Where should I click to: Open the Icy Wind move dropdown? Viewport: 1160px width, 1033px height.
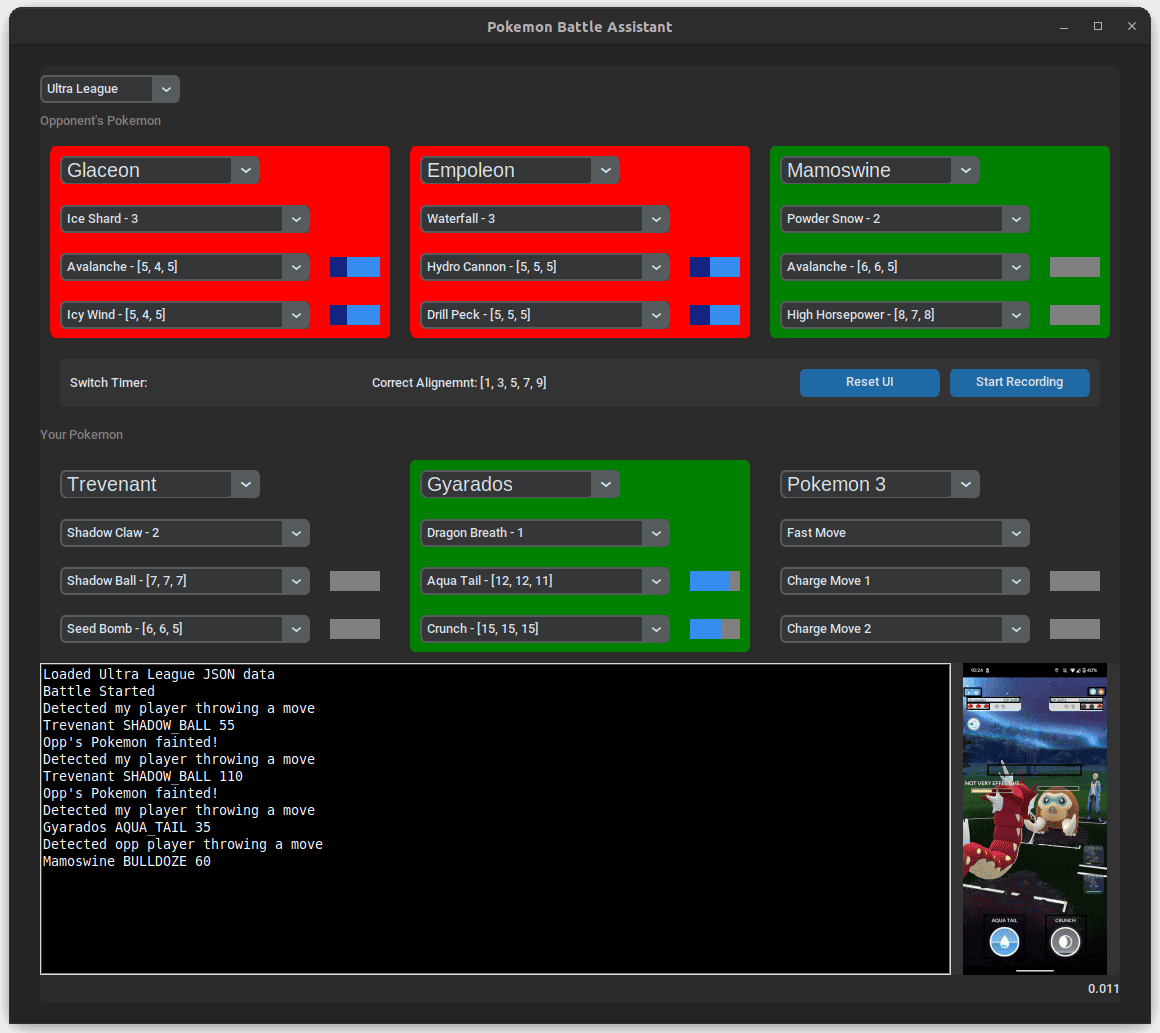click(x=185, y=315)
